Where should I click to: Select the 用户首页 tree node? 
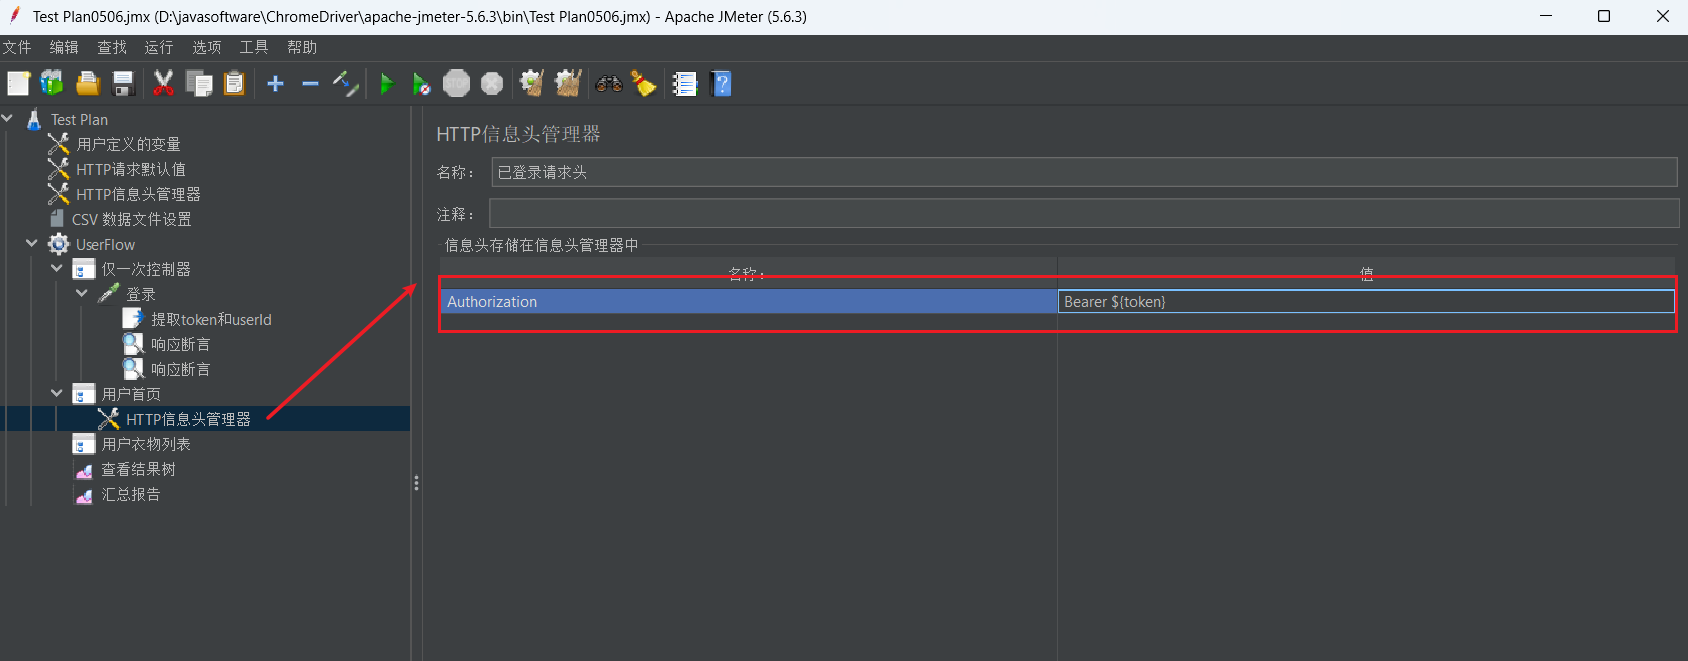coord(130,395)
